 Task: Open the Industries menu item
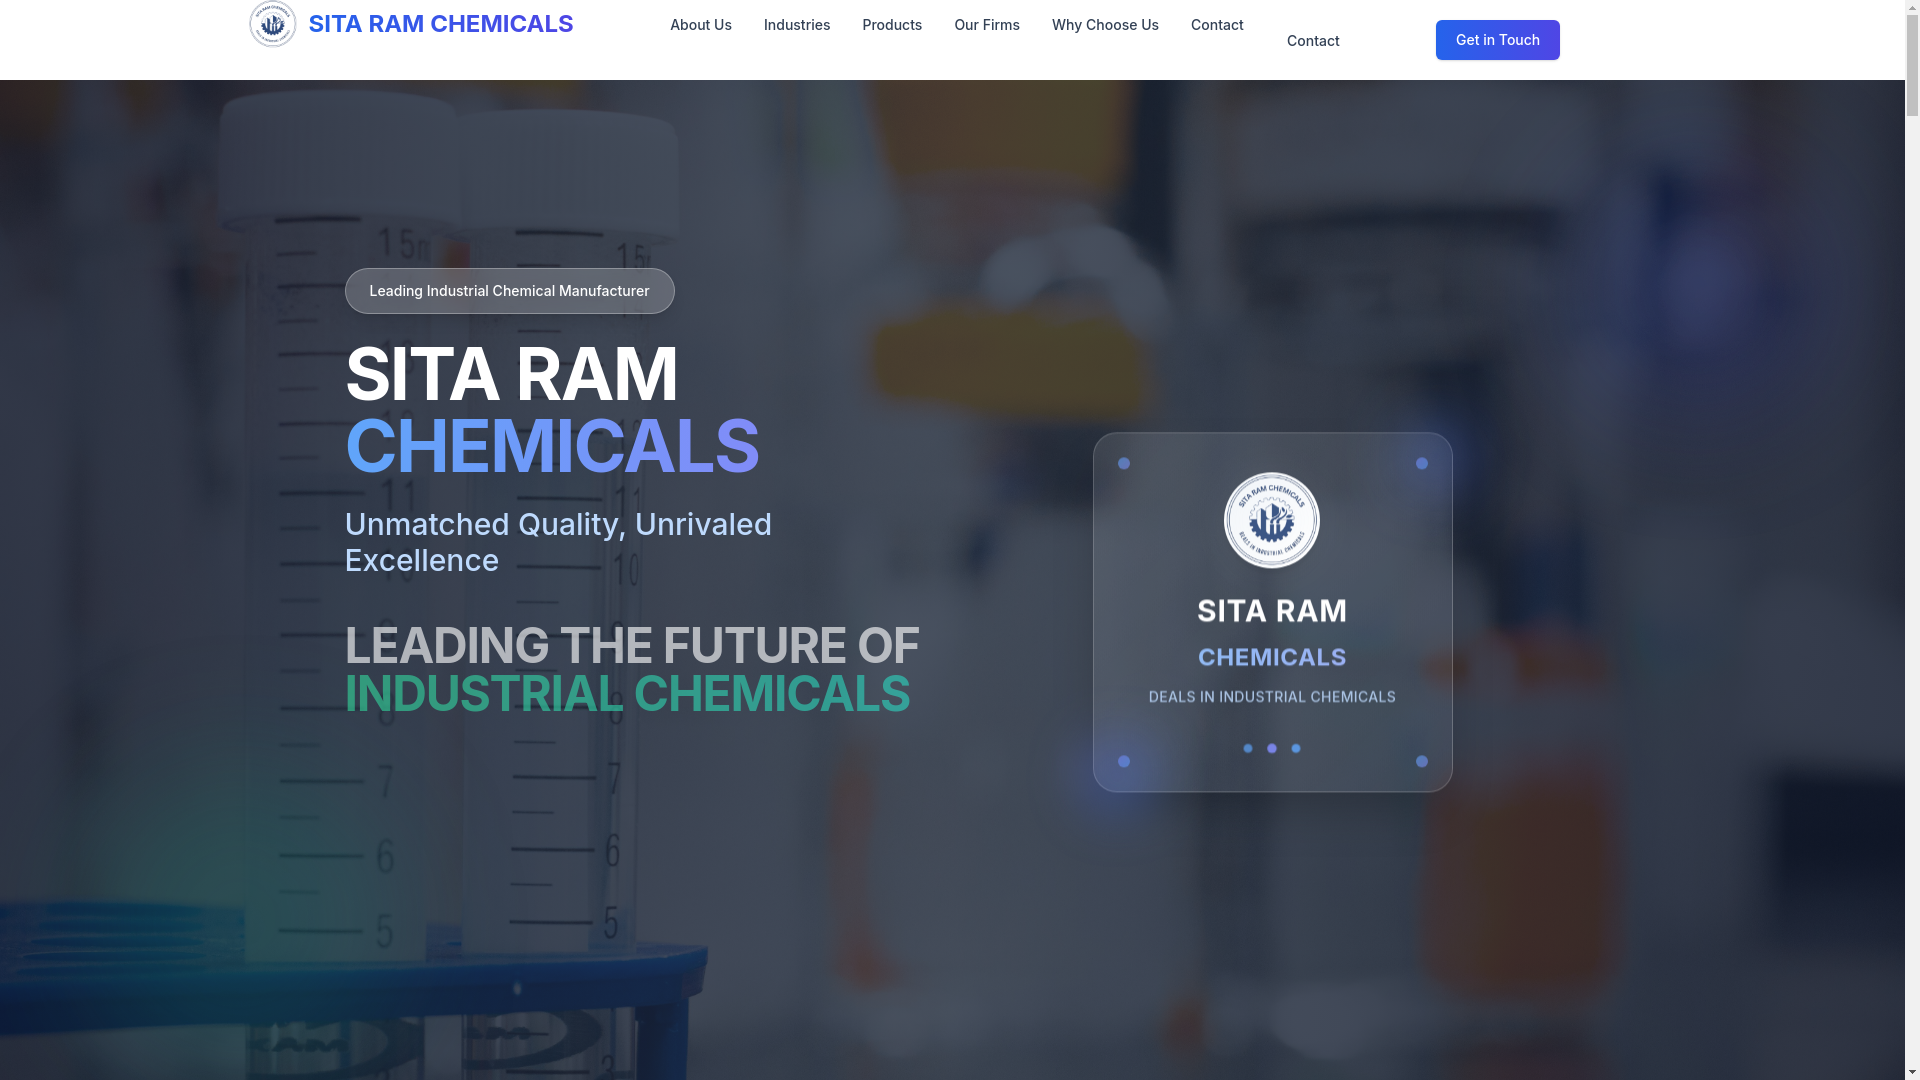[x=797, y=24]
